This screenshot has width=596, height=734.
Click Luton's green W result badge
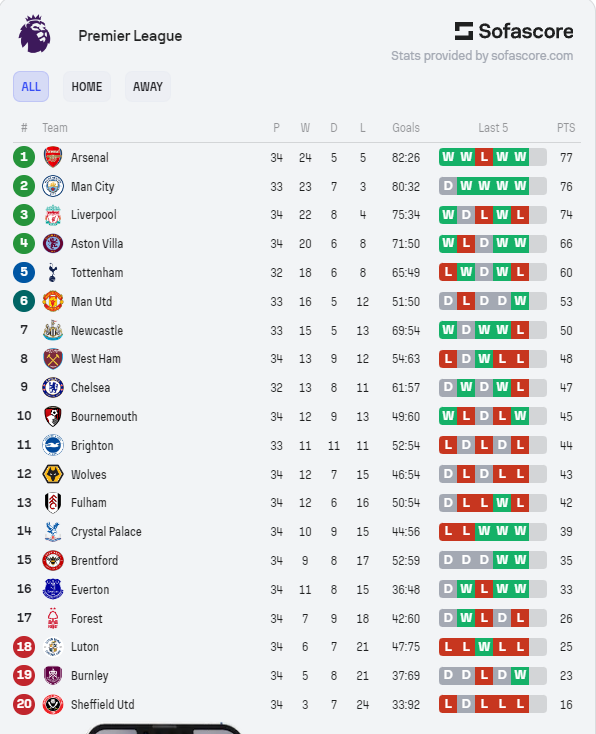484,646
